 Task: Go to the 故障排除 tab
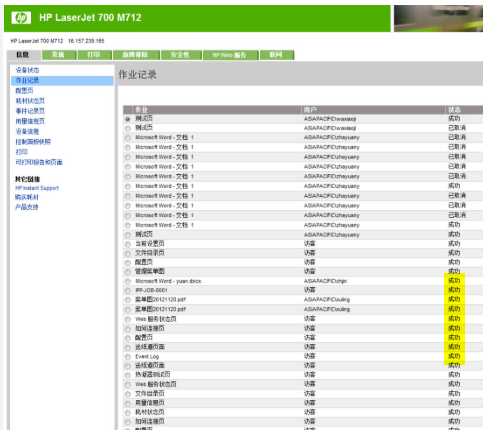136,55
